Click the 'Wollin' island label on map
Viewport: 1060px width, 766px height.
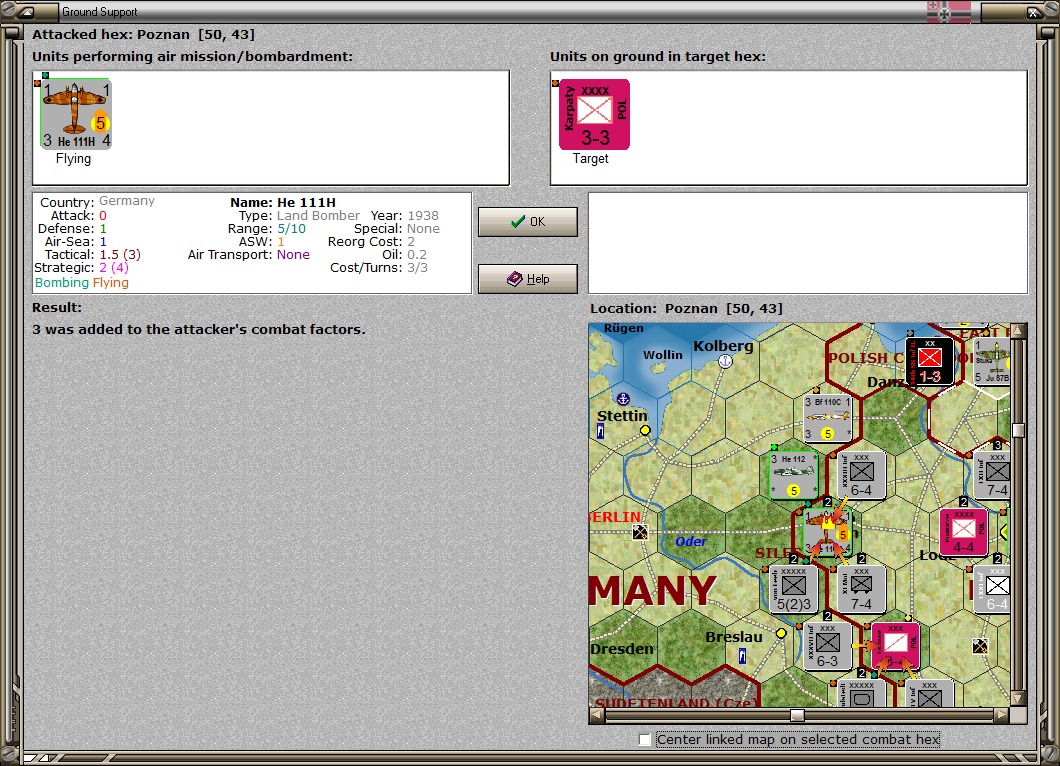coord(662,355)
